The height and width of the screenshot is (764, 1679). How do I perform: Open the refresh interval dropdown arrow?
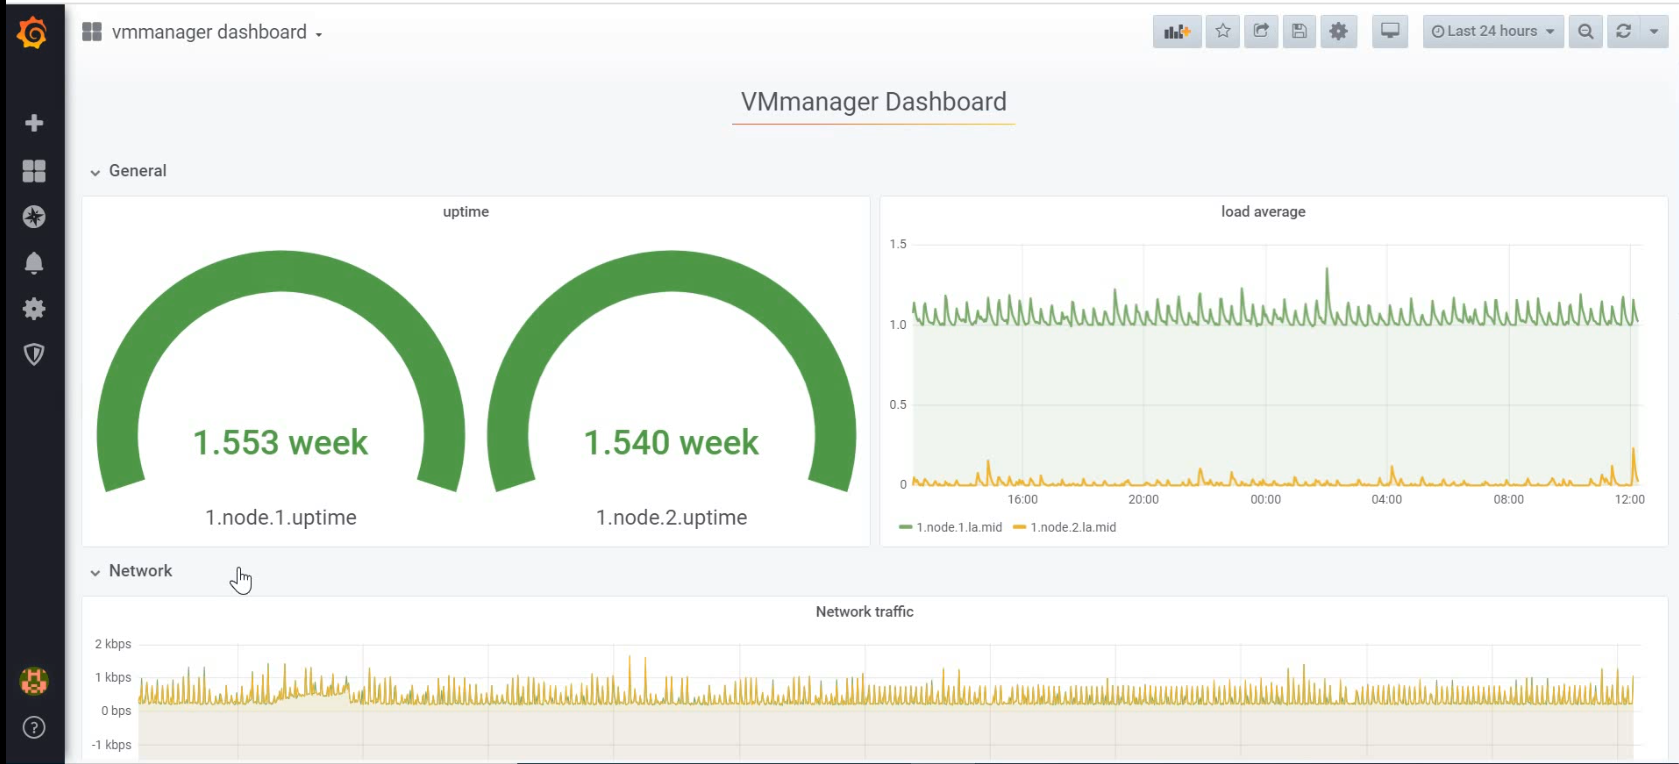1654,32
